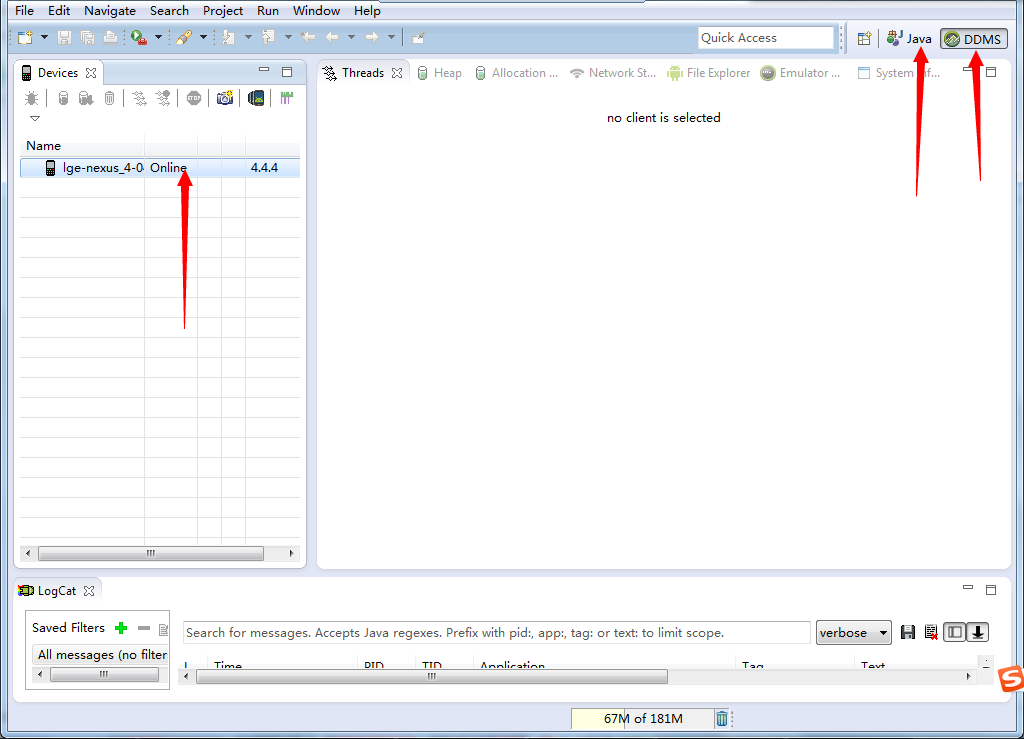Image resolution: width=1024 pixels, height=739 pixels.
Task: Click the Dump HPROF file icon
Action: coord(86,98)
